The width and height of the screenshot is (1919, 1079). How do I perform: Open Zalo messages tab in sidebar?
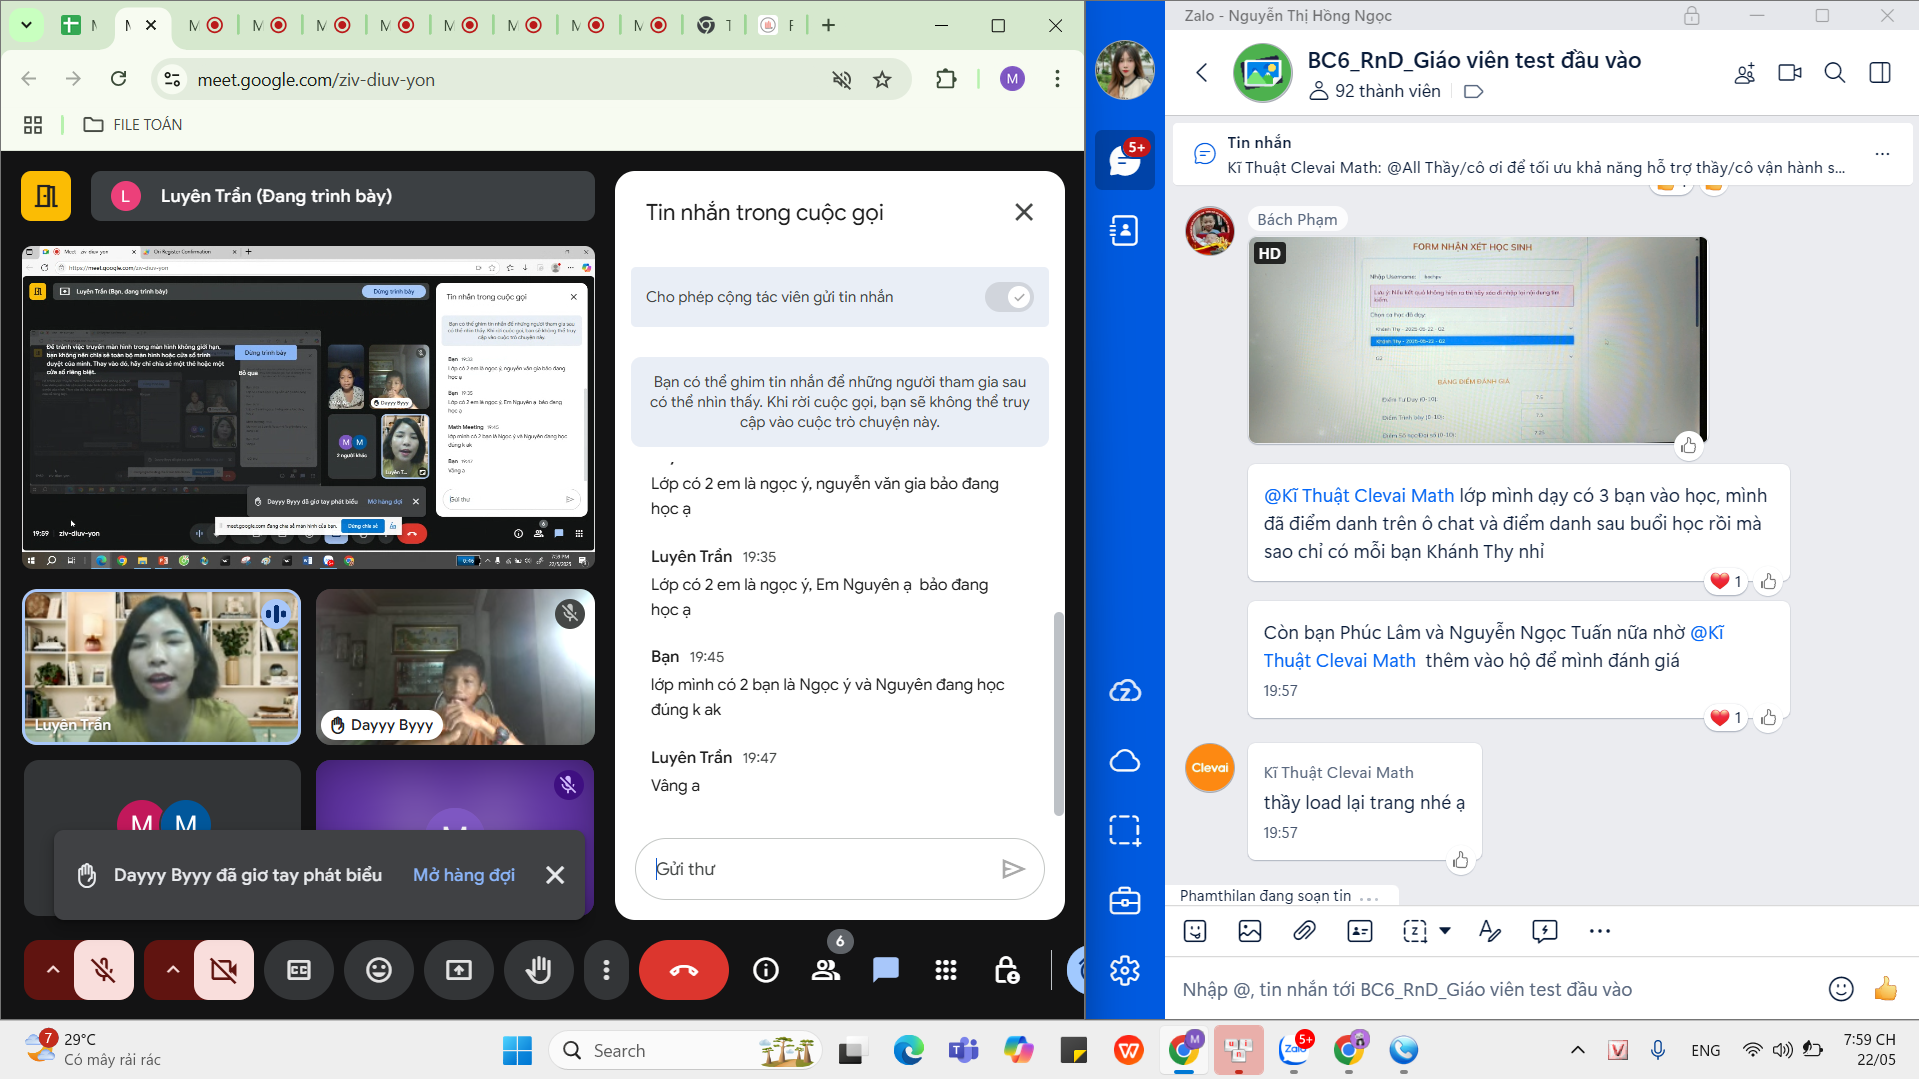(1125, 160)
